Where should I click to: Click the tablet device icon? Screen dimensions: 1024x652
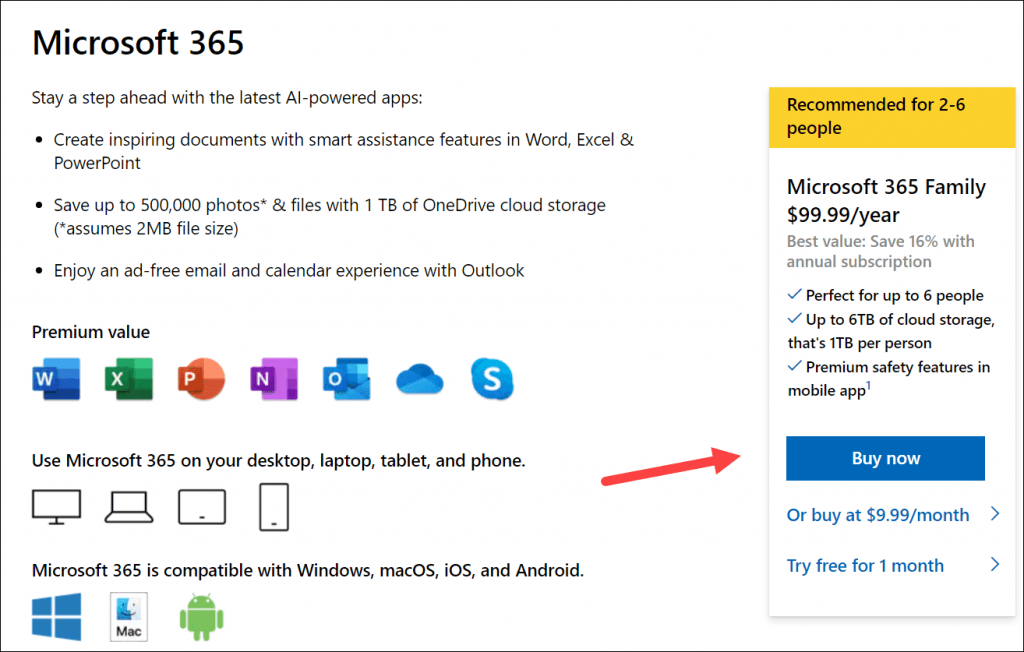(x=202, y=507)
